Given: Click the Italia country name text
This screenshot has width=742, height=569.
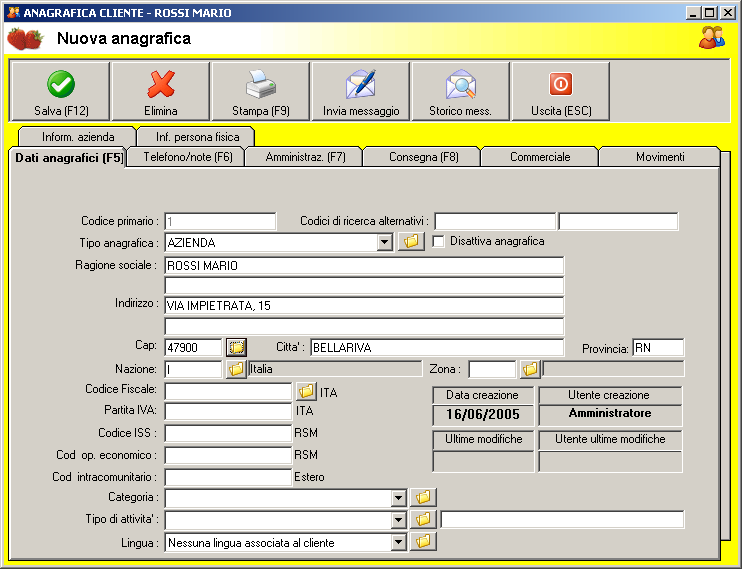Looking at the screenshot, I should [x=261, y=369].
